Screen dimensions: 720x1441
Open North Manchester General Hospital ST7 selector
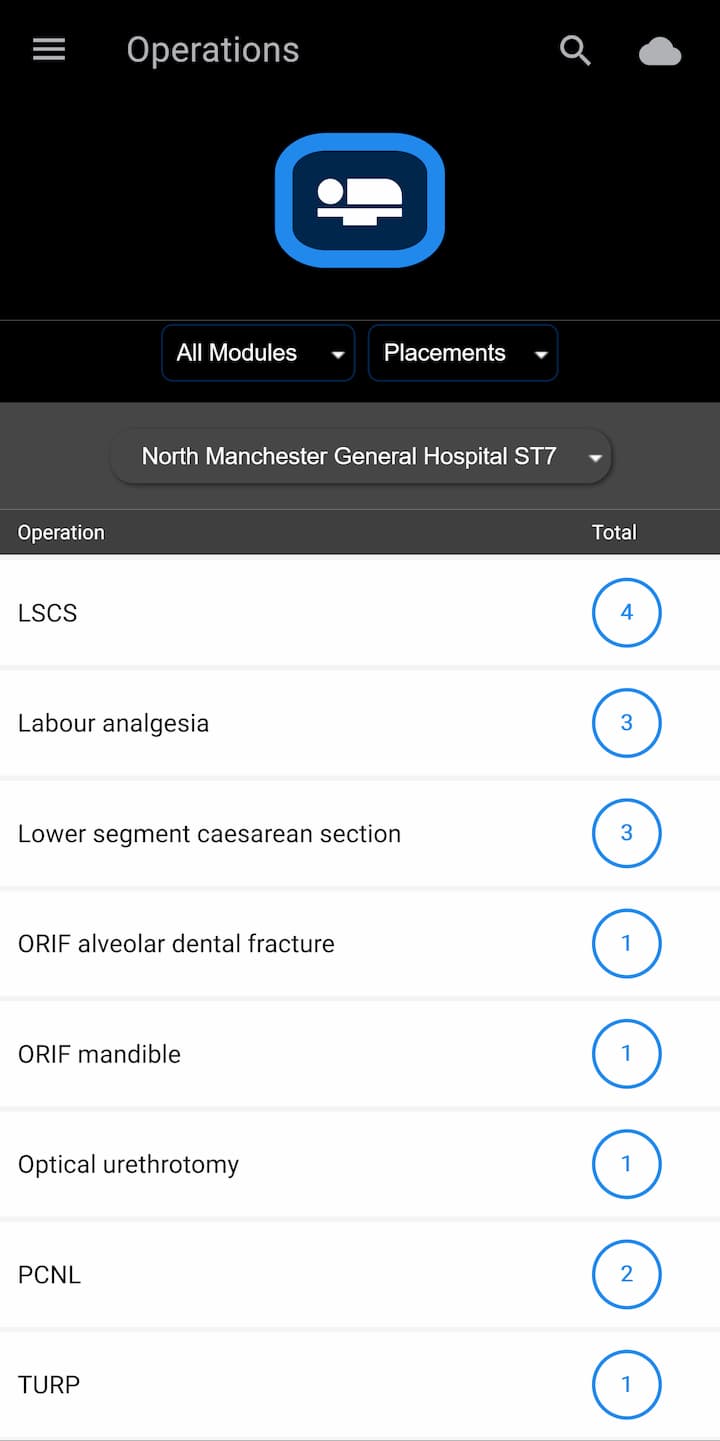[x=360, y=457]
